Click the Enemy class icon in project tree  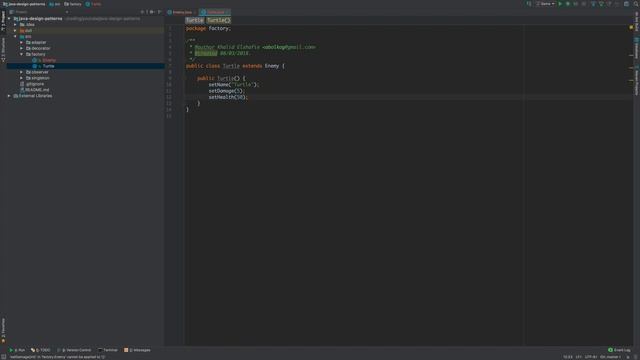pyautogui.click(x=35, y=60)
